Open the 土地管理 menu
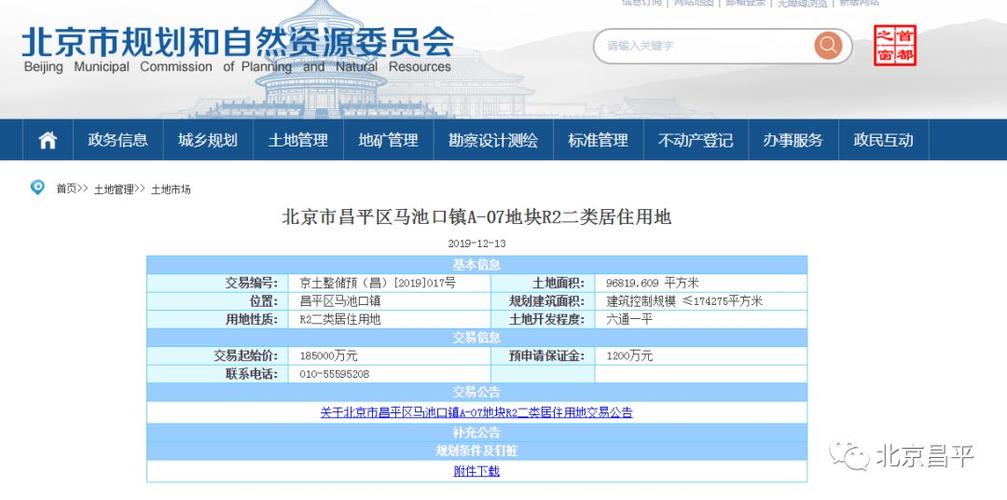The width and height of the screenshot is (1007, 500). (x=298, y=140)
